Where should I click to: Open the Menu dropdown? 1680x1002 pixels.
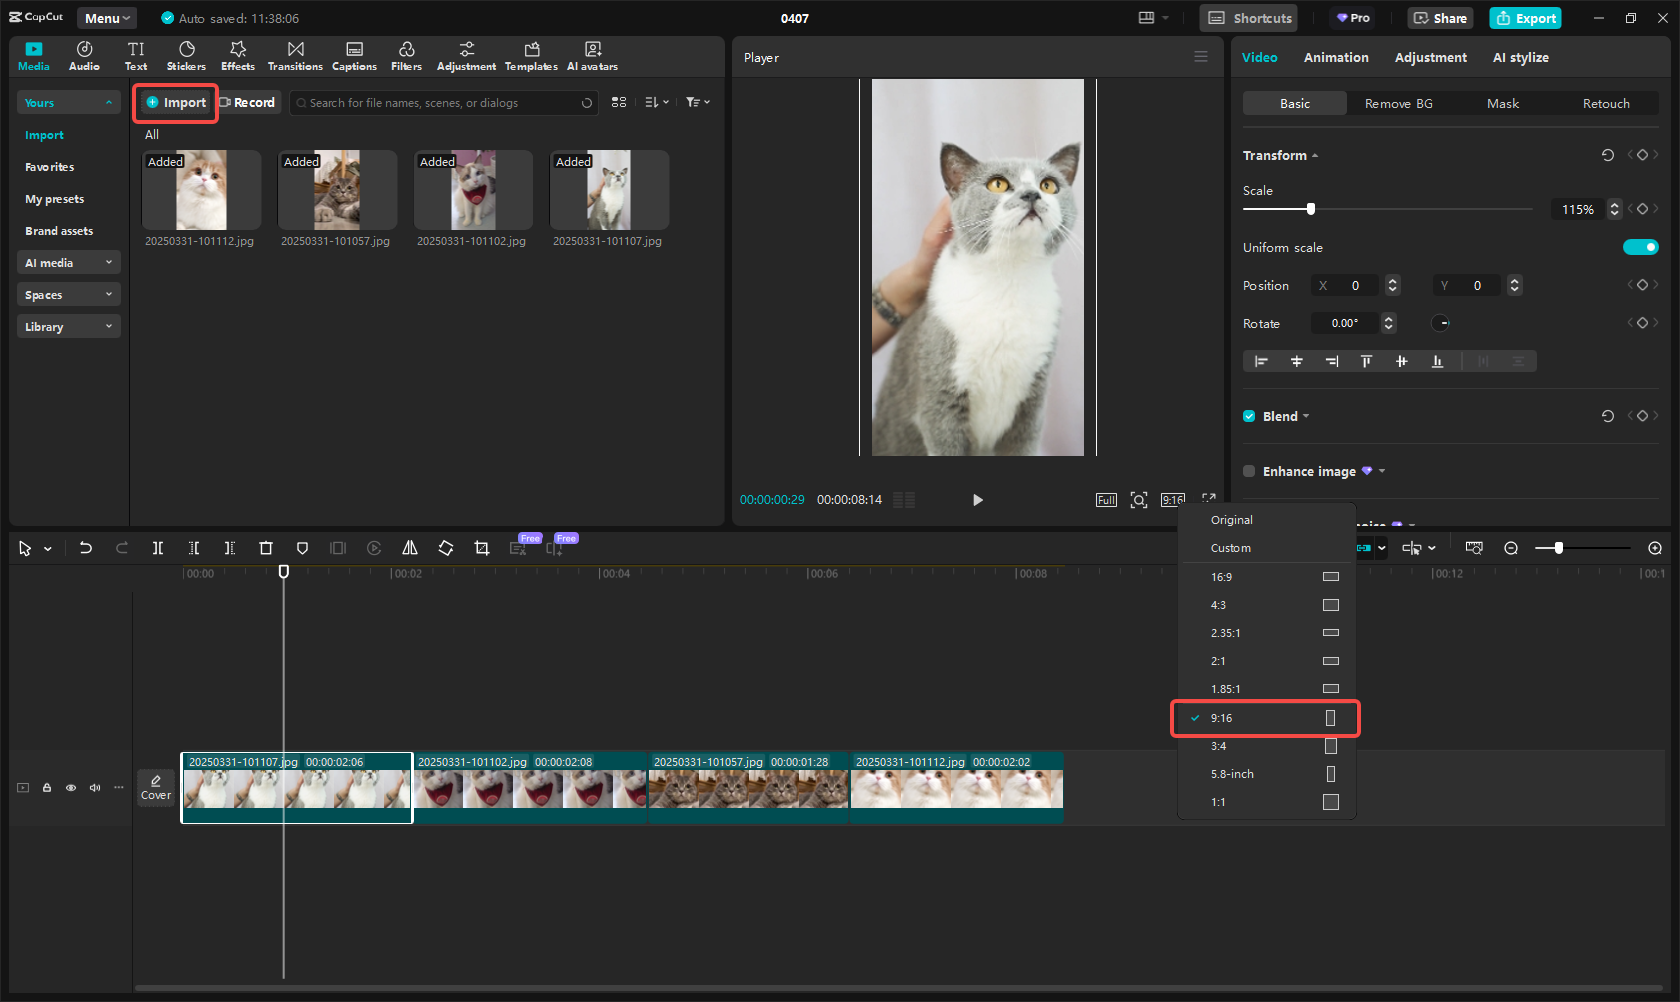click(x=107, y=18)
